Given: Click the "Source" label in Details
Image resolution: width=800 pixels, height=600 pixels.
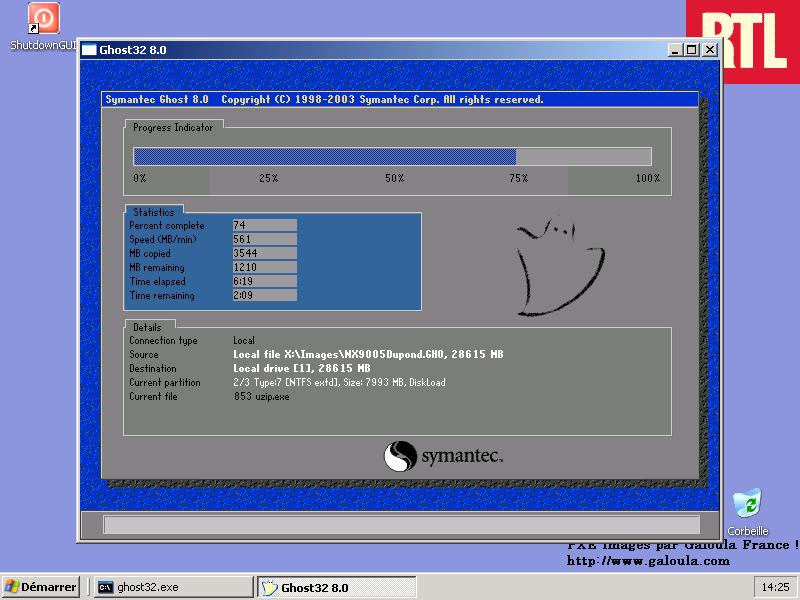Looking at the screenshot, I should click(x=144, y=354).
